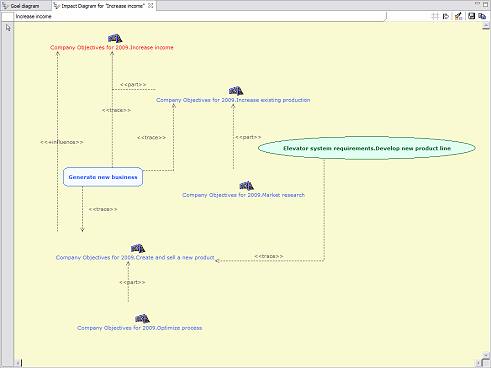Image resolution: width=491 pixels, height=368 pixels.
Task: Select the Create and sell new product icon
Action: click(138, 248)
